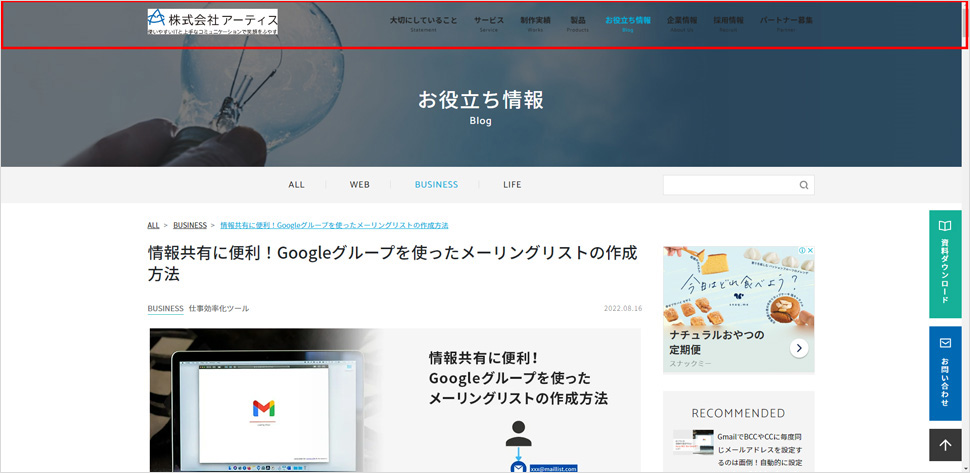970x473 pixels.
Task: Click the article main heading
Action: [x=392, y=263]
